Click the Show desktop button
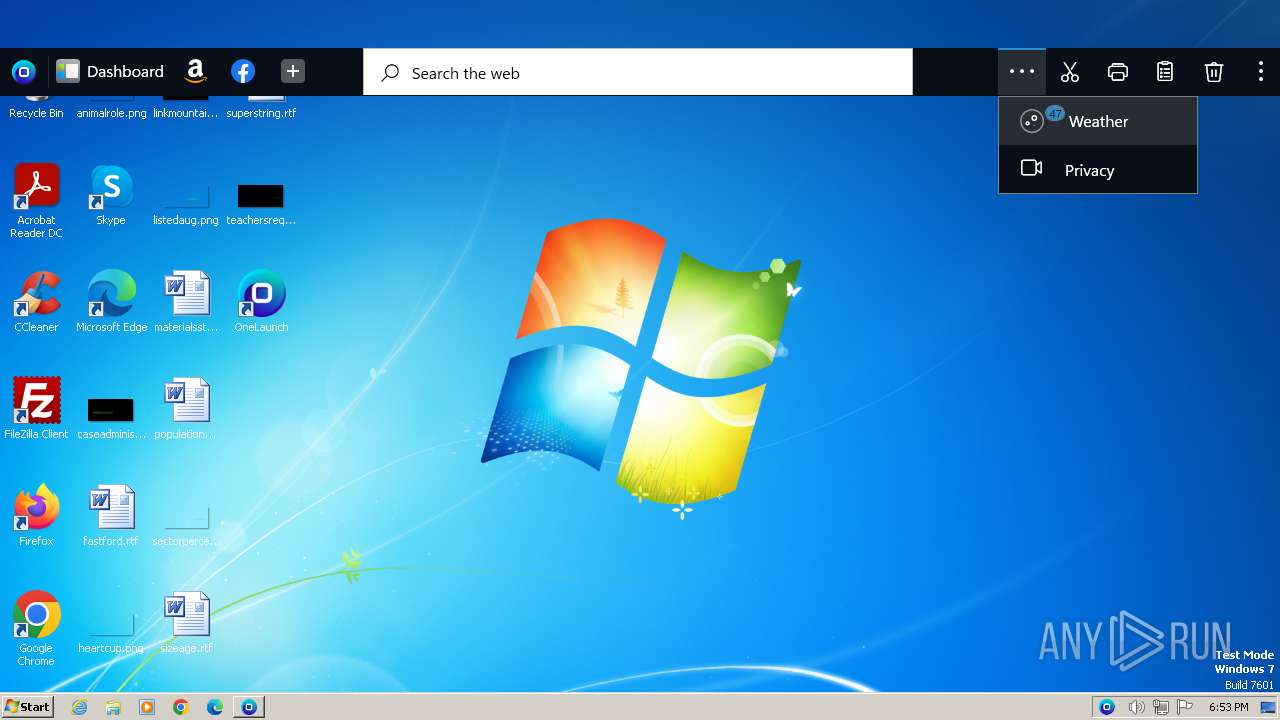This screenshot has width=1280, height=720. (1268, 707)
